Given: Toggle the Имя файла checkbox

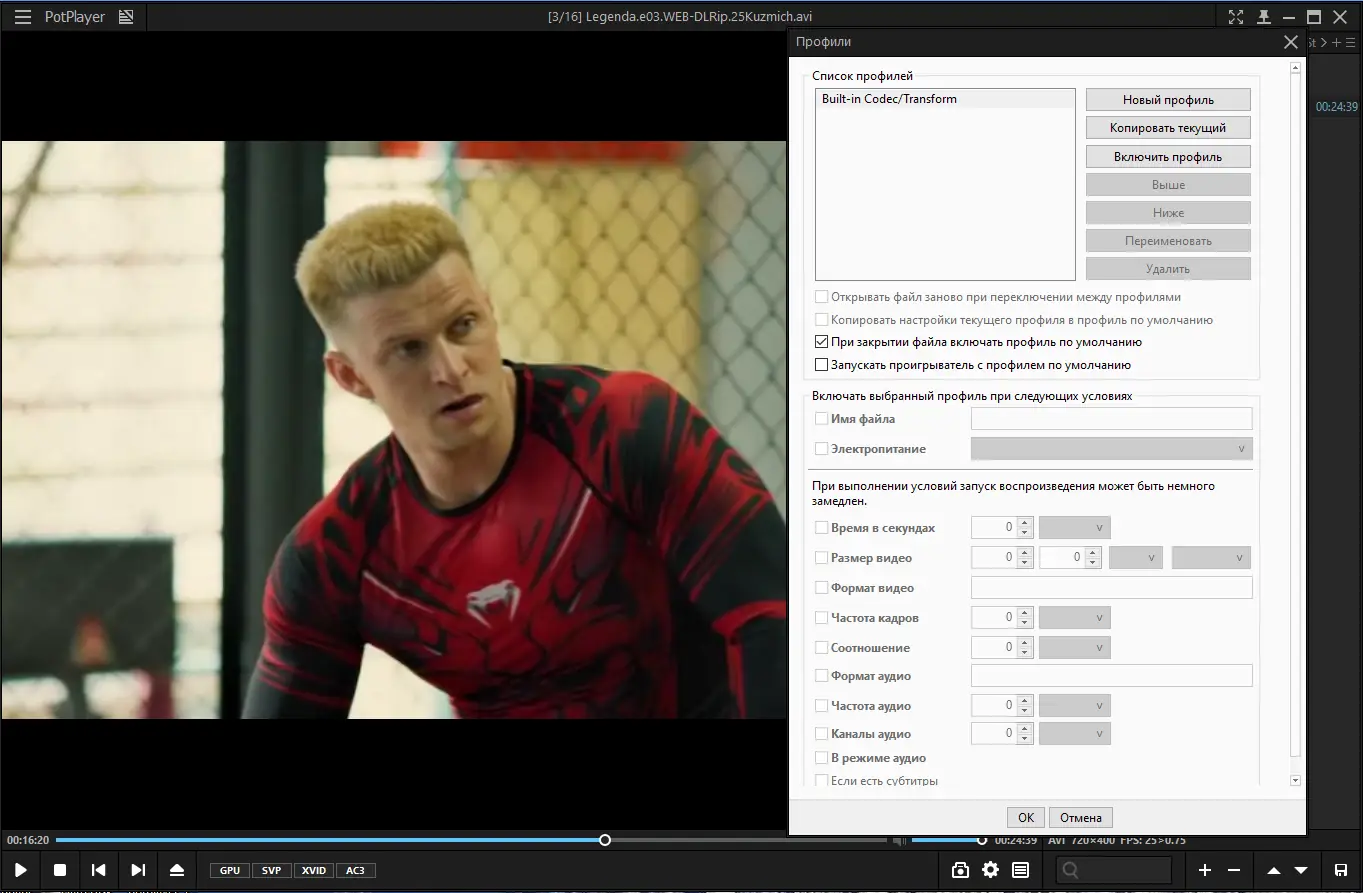Looking at the screenshot, I should (x=822, y=419).
